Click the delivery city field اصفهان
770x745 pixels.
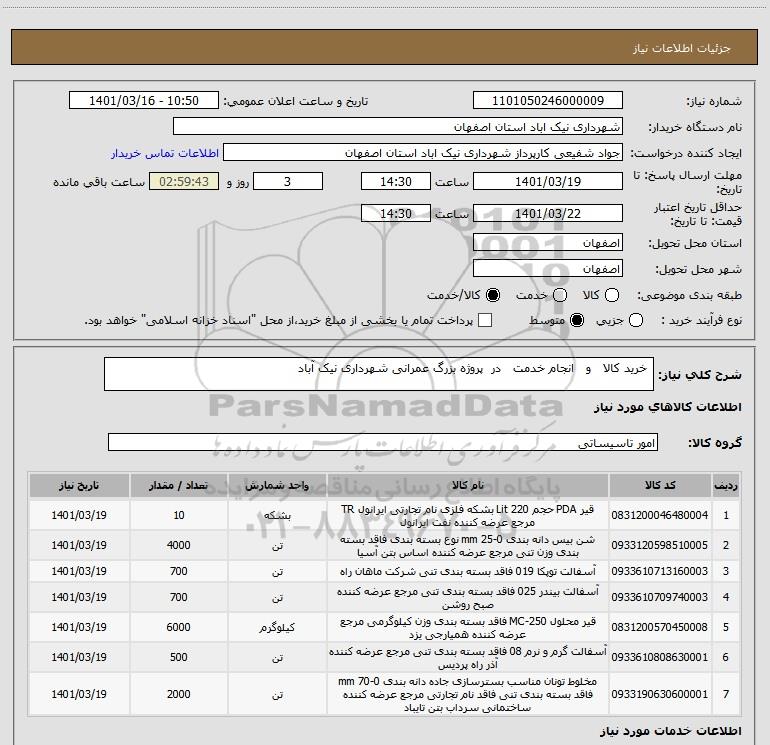548,269
